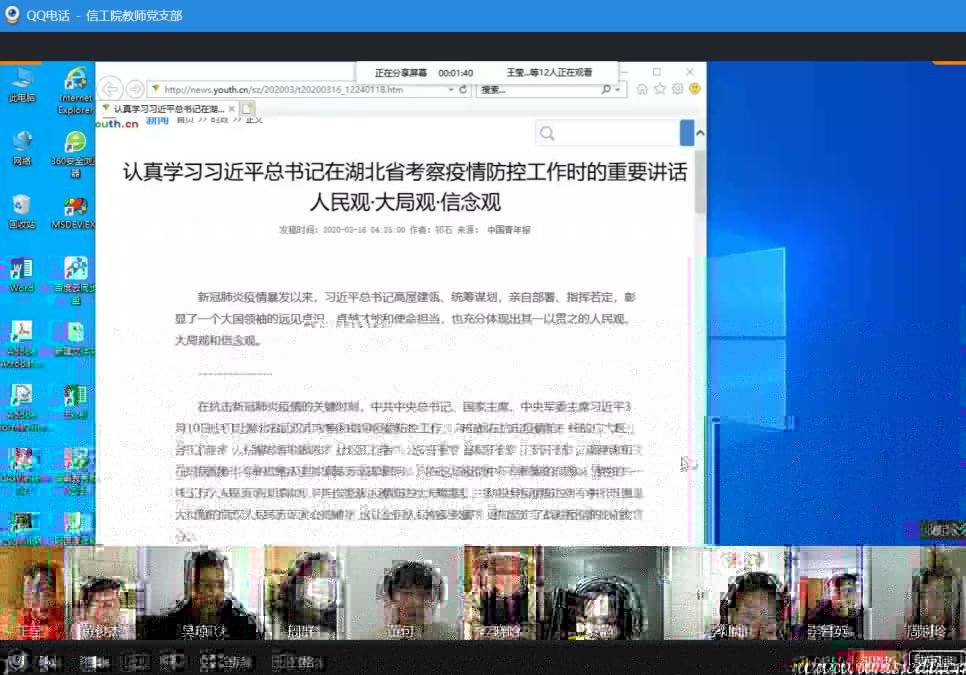Open Internet Explorer desktop shortcut
This screenshot has height=675, width=966.
(75, 80)
